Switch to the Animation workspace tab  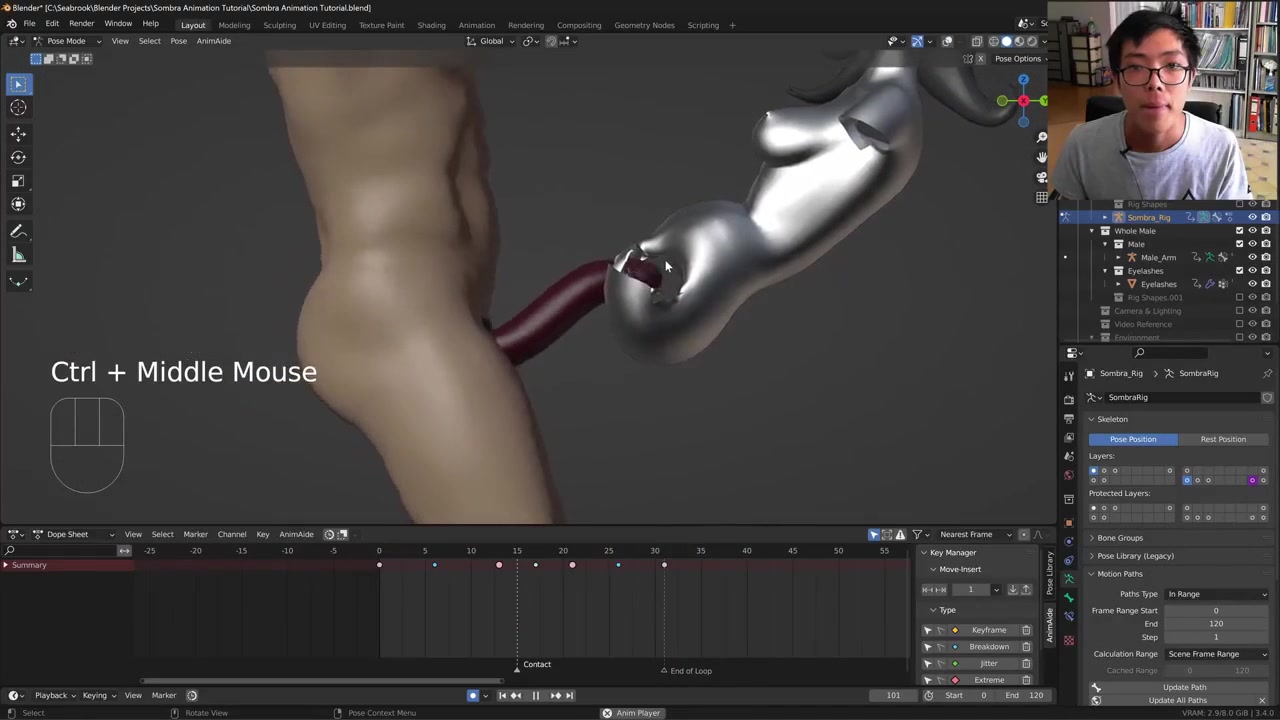(476, 25)
